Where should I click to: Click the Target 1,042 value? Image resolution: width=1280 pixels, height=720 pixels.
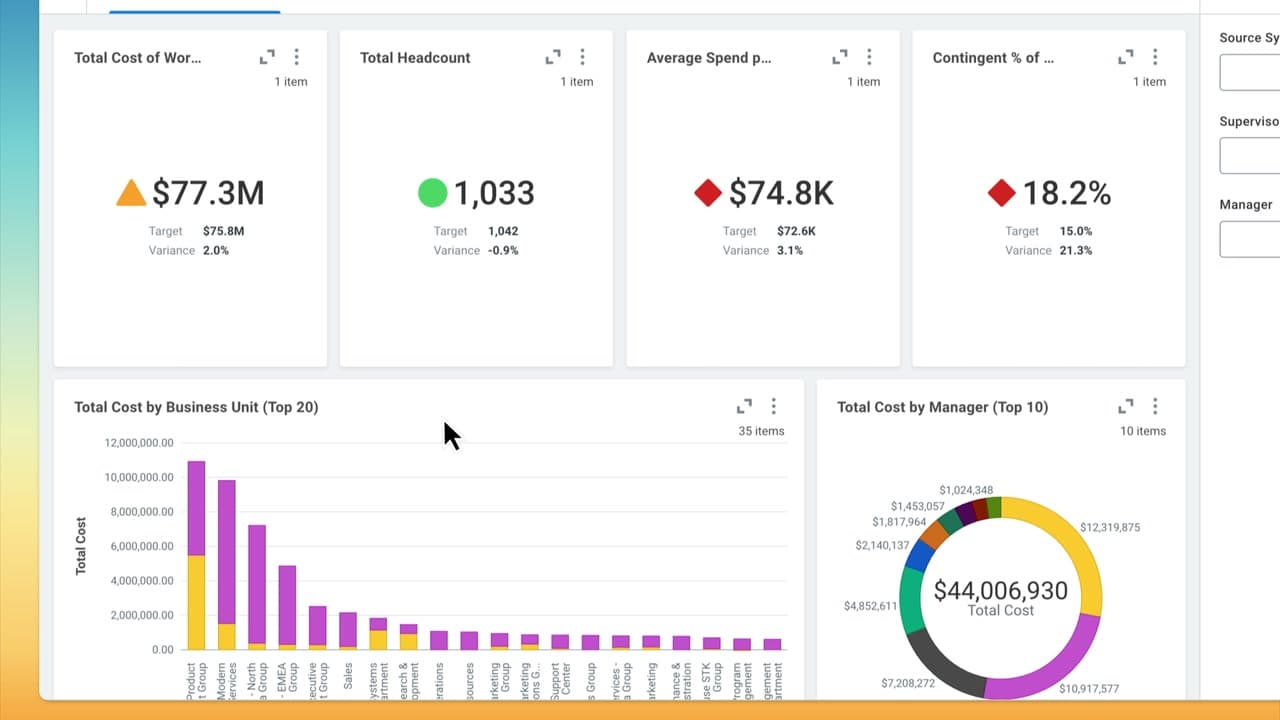503,231
